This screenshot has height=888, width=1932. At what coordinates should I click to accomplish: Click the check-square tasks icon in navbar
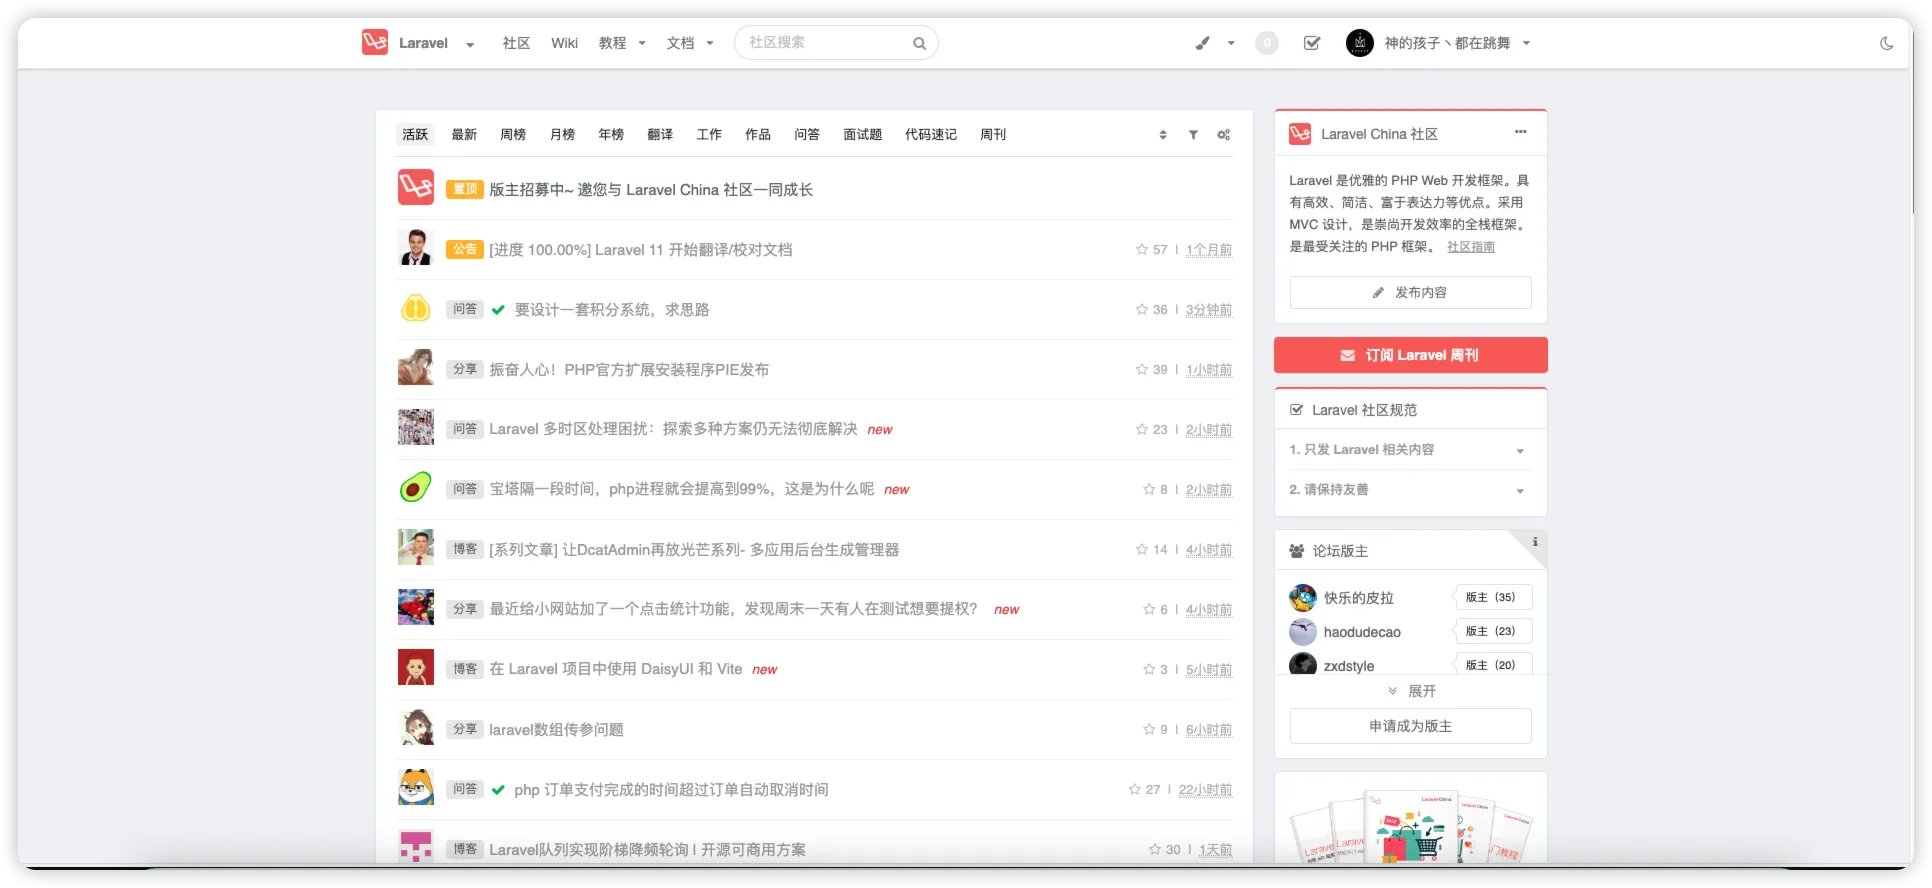click(1312, 43)
